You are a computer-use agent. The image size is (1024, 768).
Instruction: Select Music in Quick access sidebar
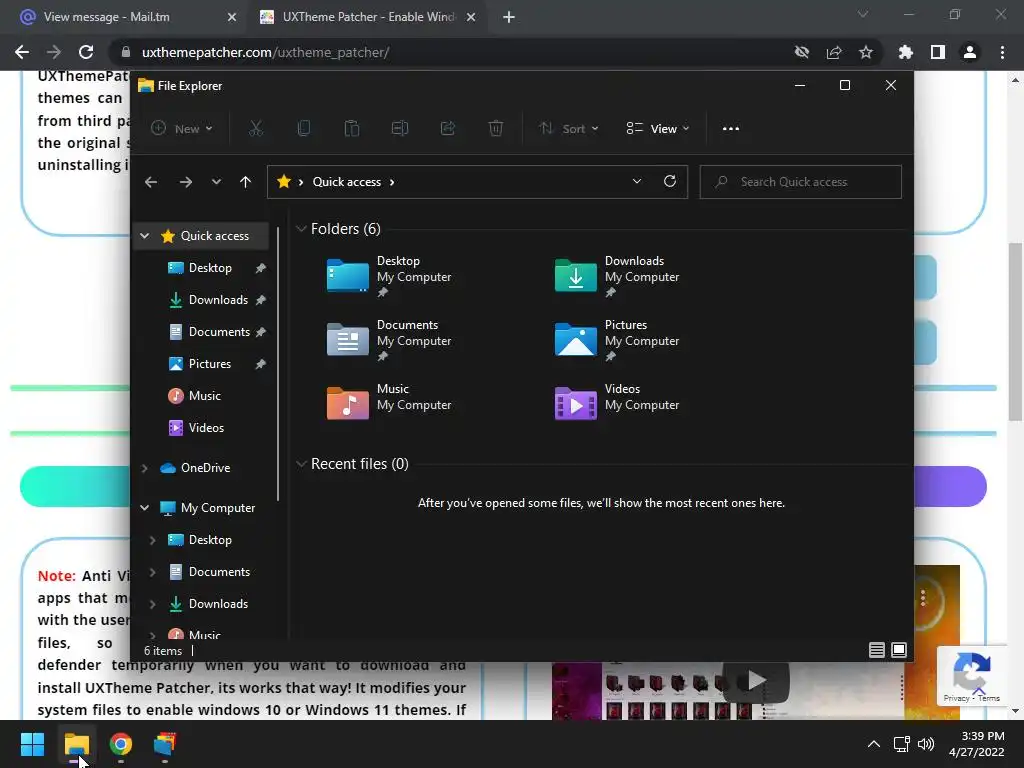click(x=205, y=396)
